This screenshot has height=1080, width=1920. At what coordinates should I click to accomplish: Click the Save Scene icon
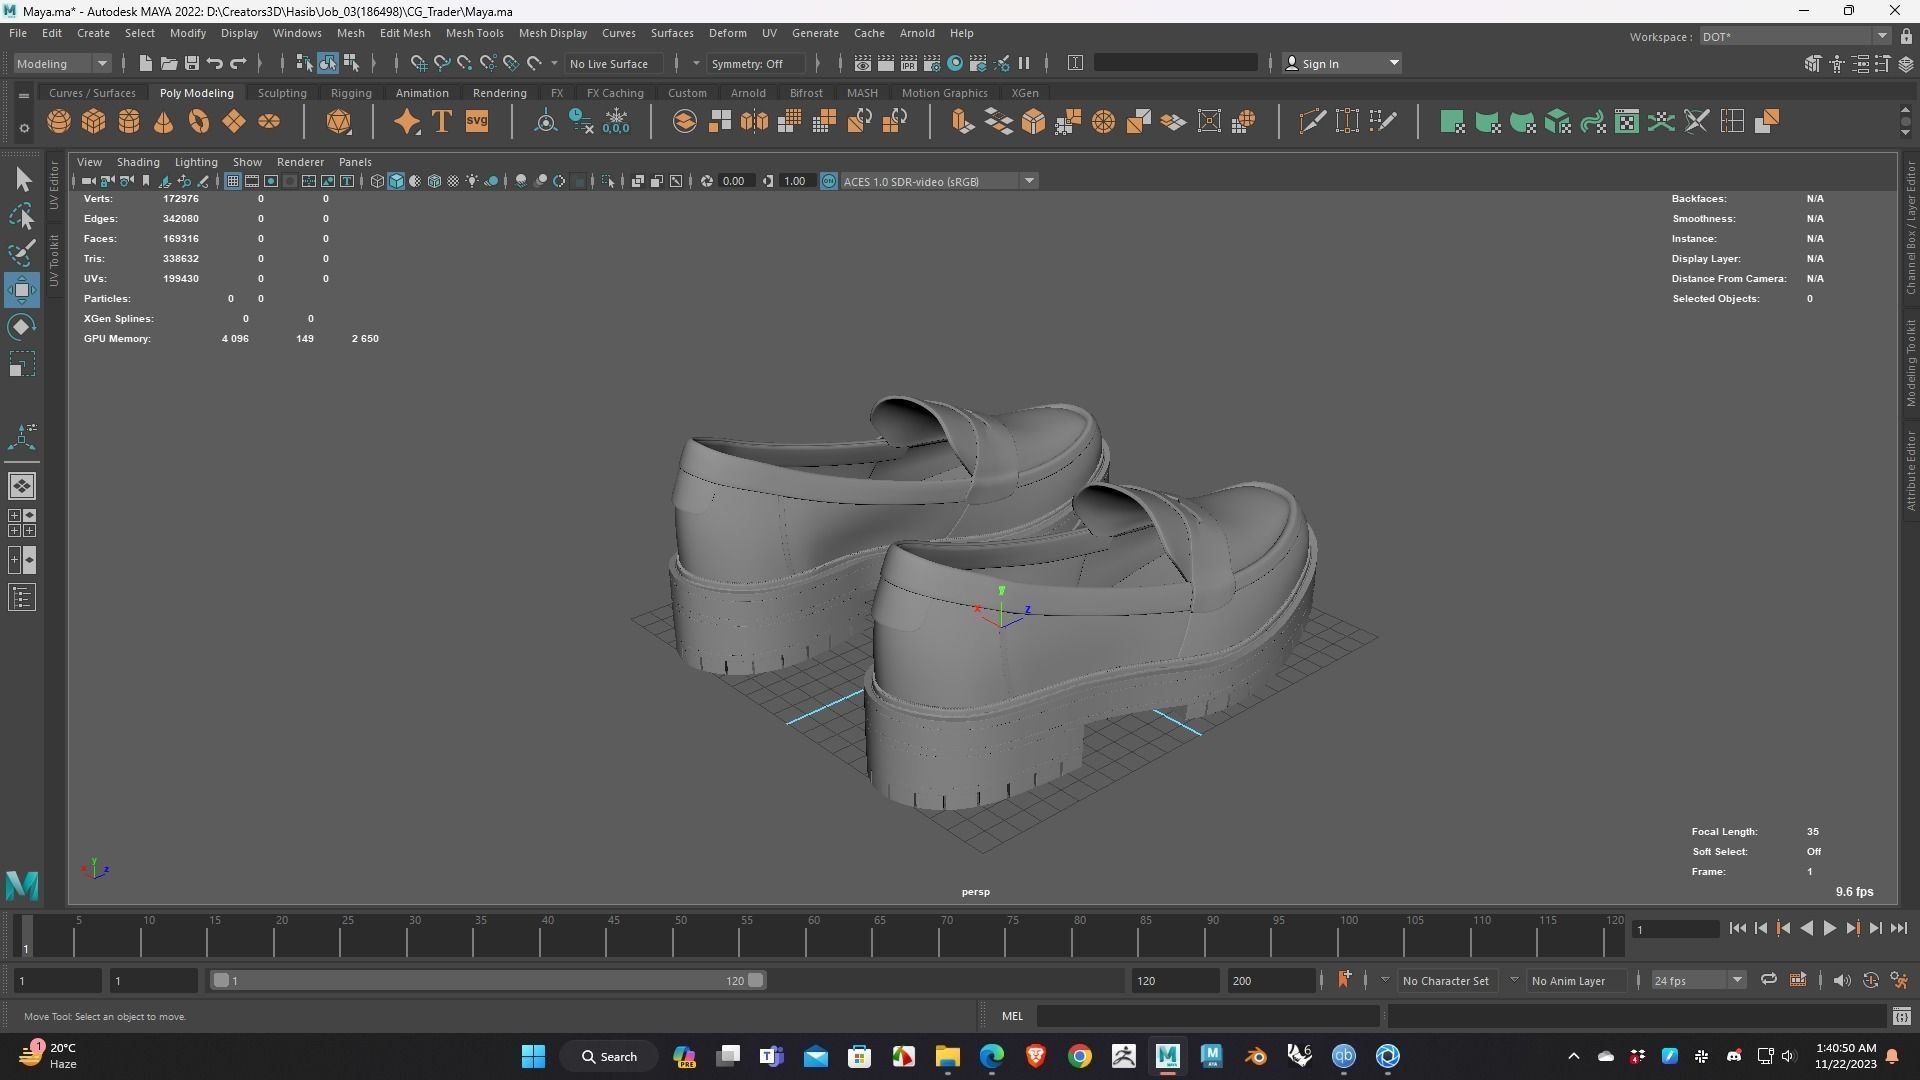[191, 63]
